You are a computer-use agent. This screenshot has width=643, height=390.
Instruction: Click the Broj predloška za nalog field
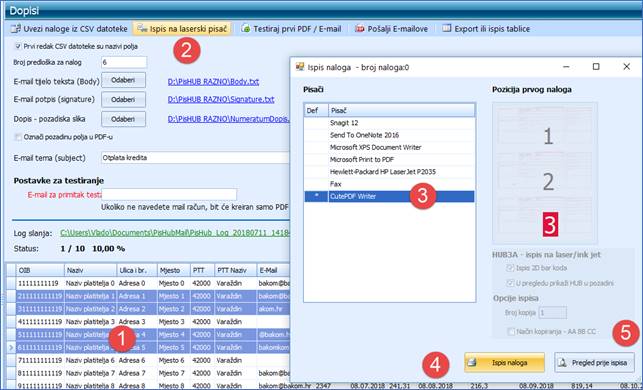(124, 62)
